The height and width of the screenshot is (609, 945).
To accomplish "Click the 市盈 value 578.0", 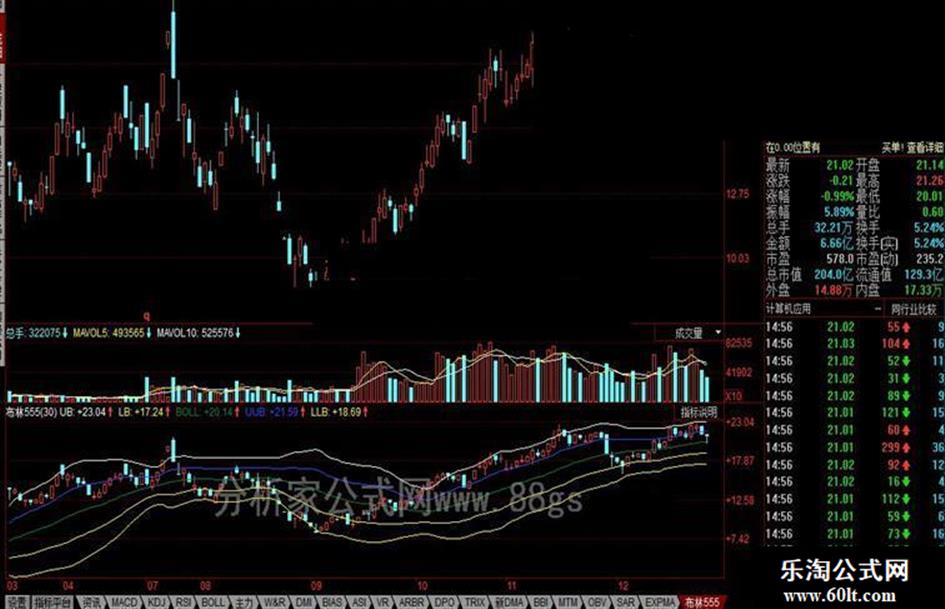I will pyautogui.click(x=840, y=259).
